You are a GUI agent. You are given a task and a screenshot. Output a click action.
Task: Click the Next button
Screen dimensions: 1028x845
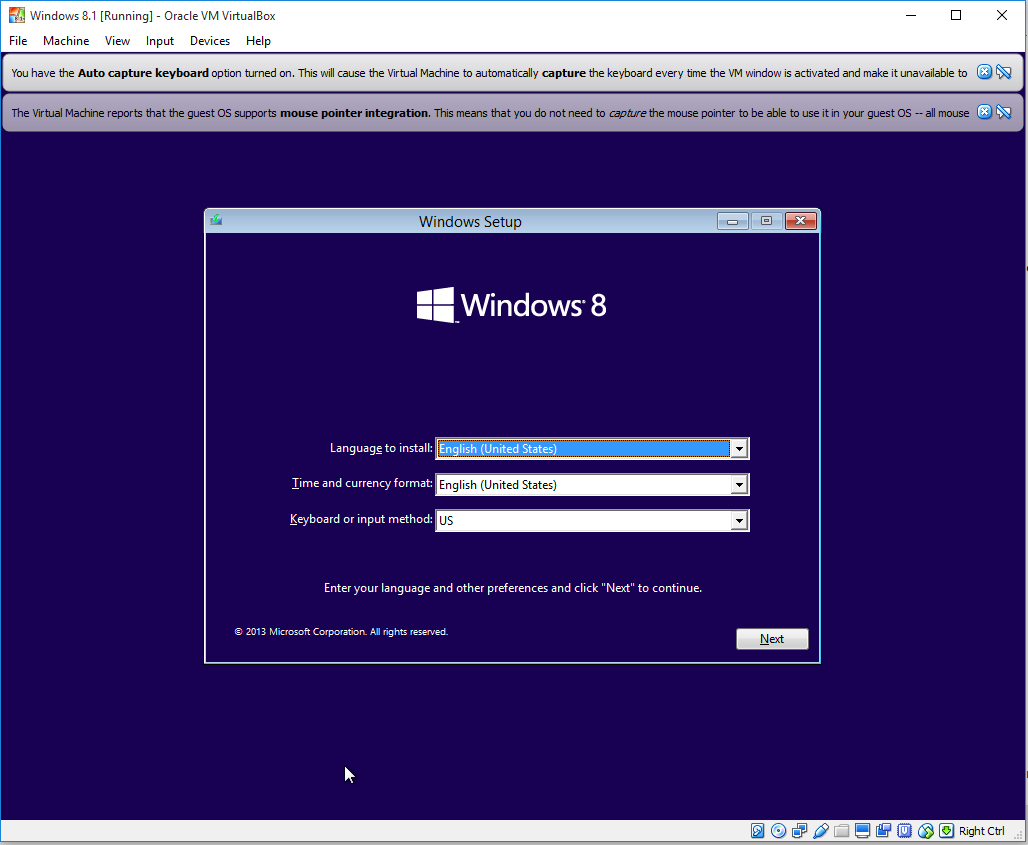[x=772, y=638]
